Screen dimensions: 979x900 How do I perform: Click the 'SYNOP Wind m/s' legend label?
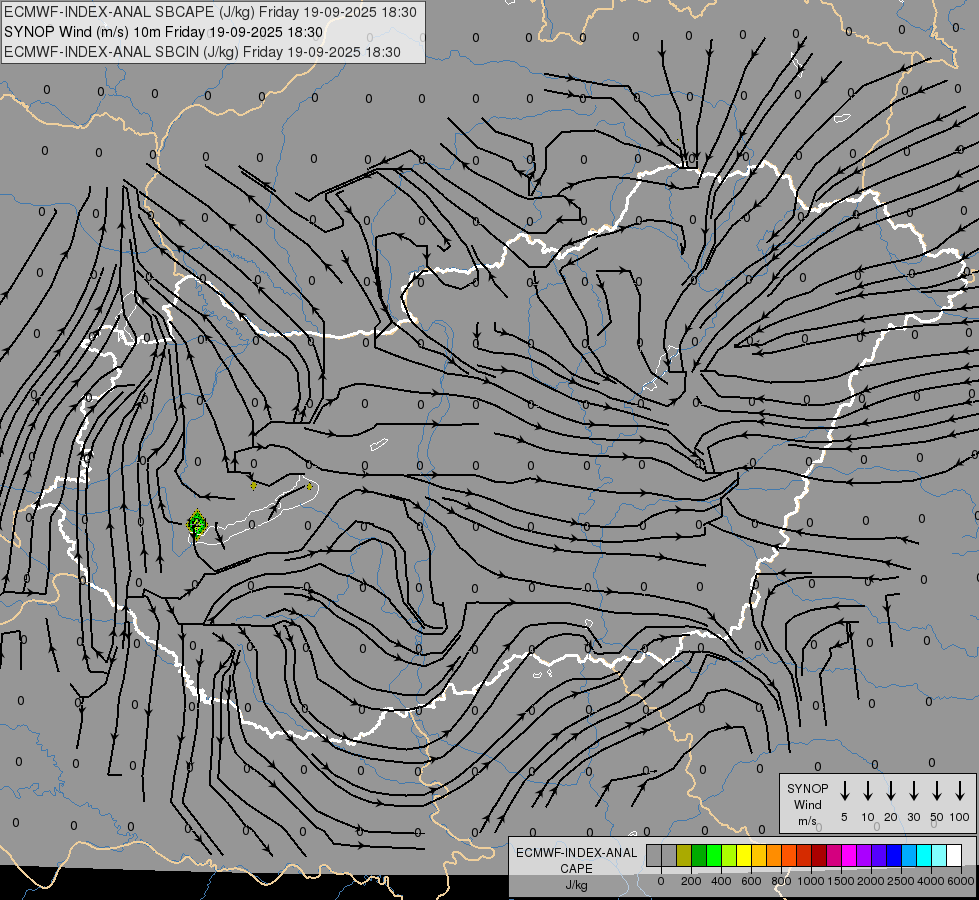tap(807, 804)
